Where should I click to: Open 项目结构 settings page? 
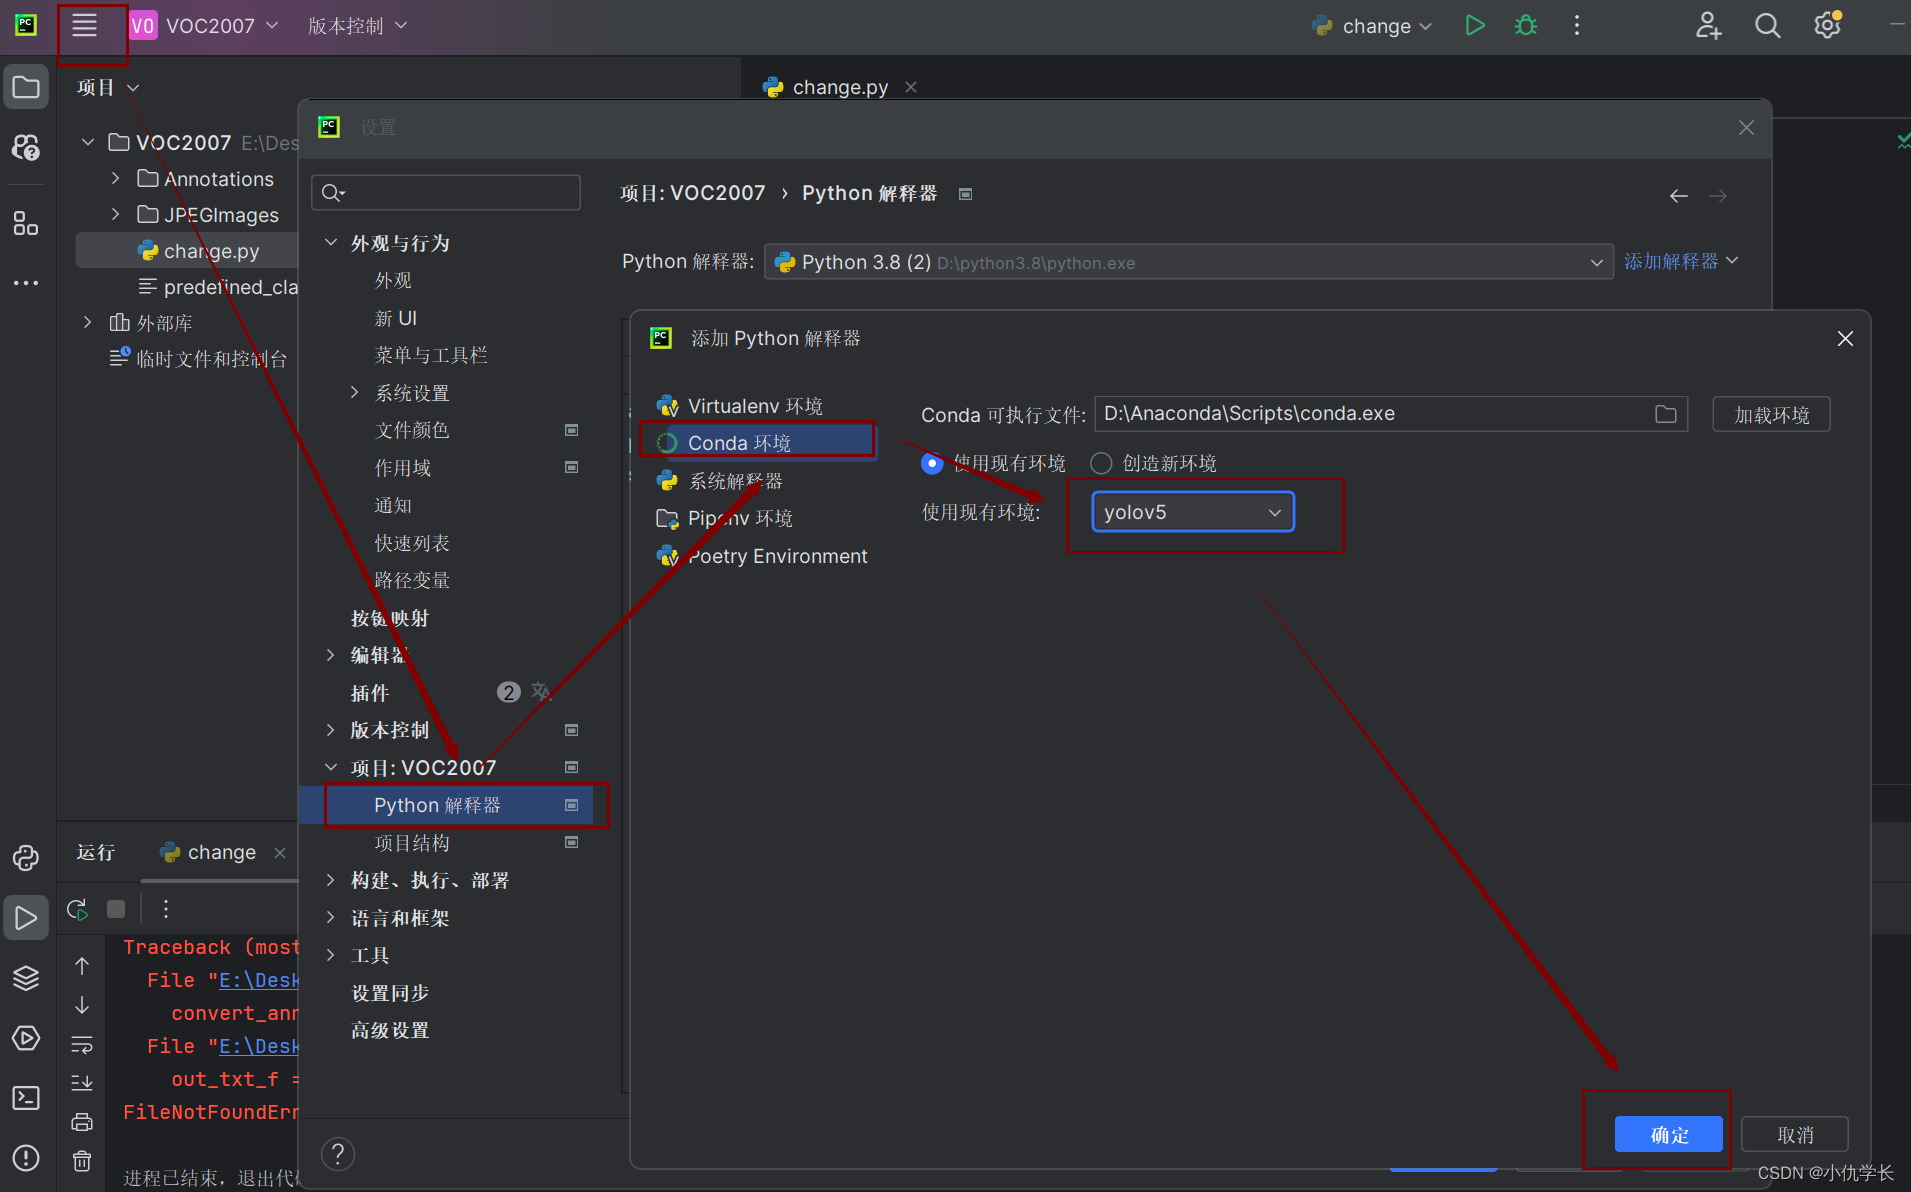412,843
